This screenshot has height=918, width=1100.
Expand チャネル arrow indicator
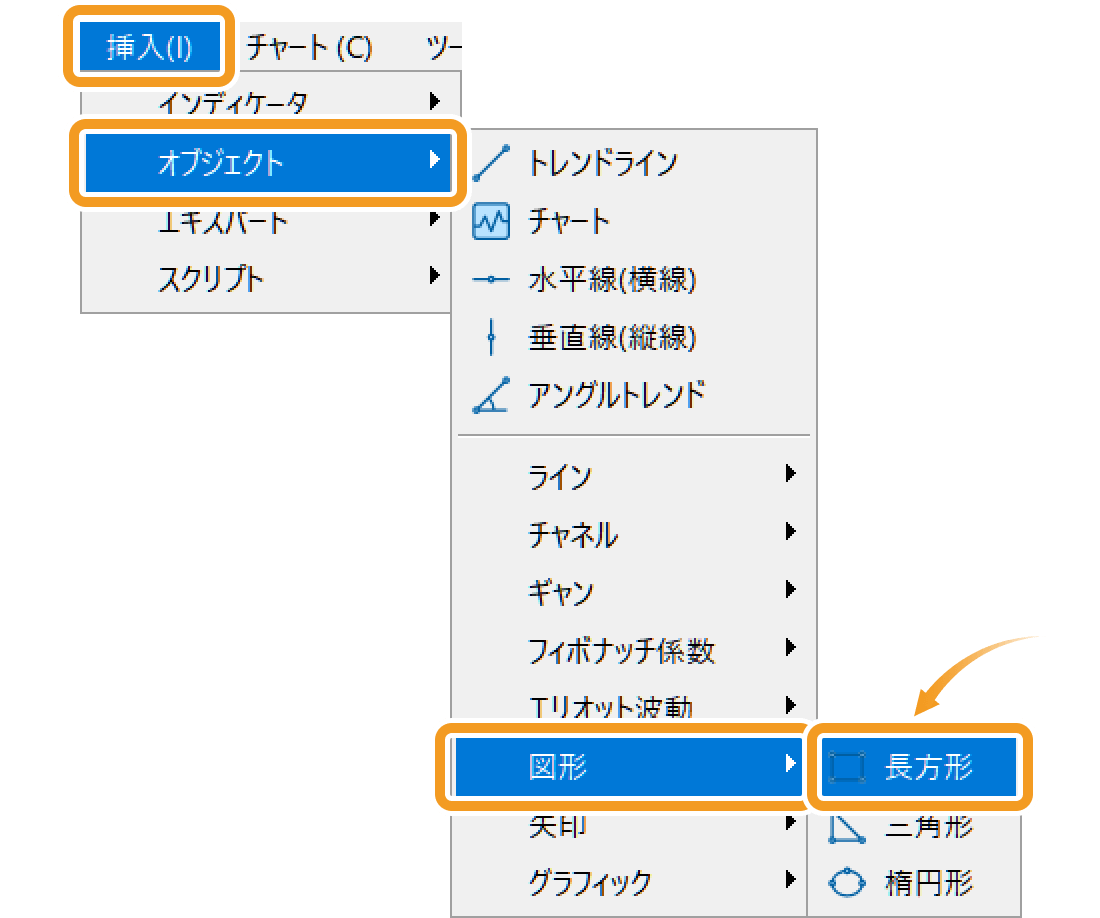point(791,531)
